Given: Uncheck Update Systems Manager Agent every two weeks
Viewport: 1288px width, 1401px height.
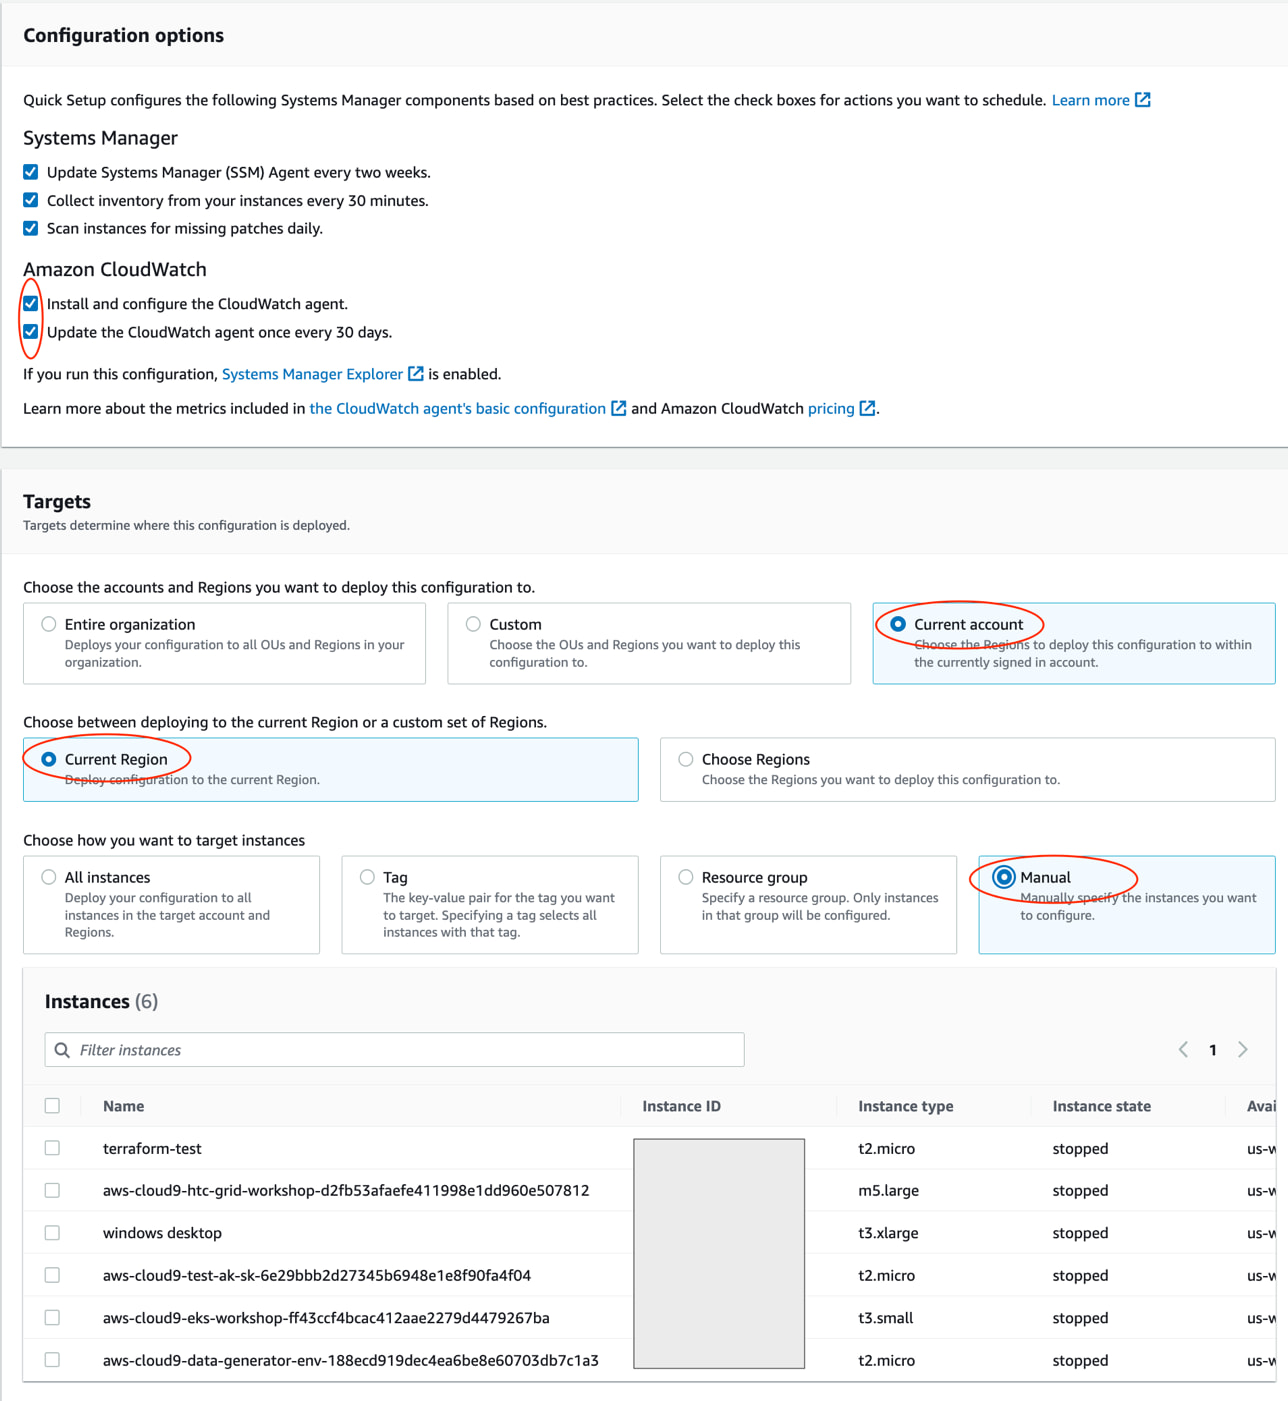Looking at the screenshot, I should (x=30, y=171).
